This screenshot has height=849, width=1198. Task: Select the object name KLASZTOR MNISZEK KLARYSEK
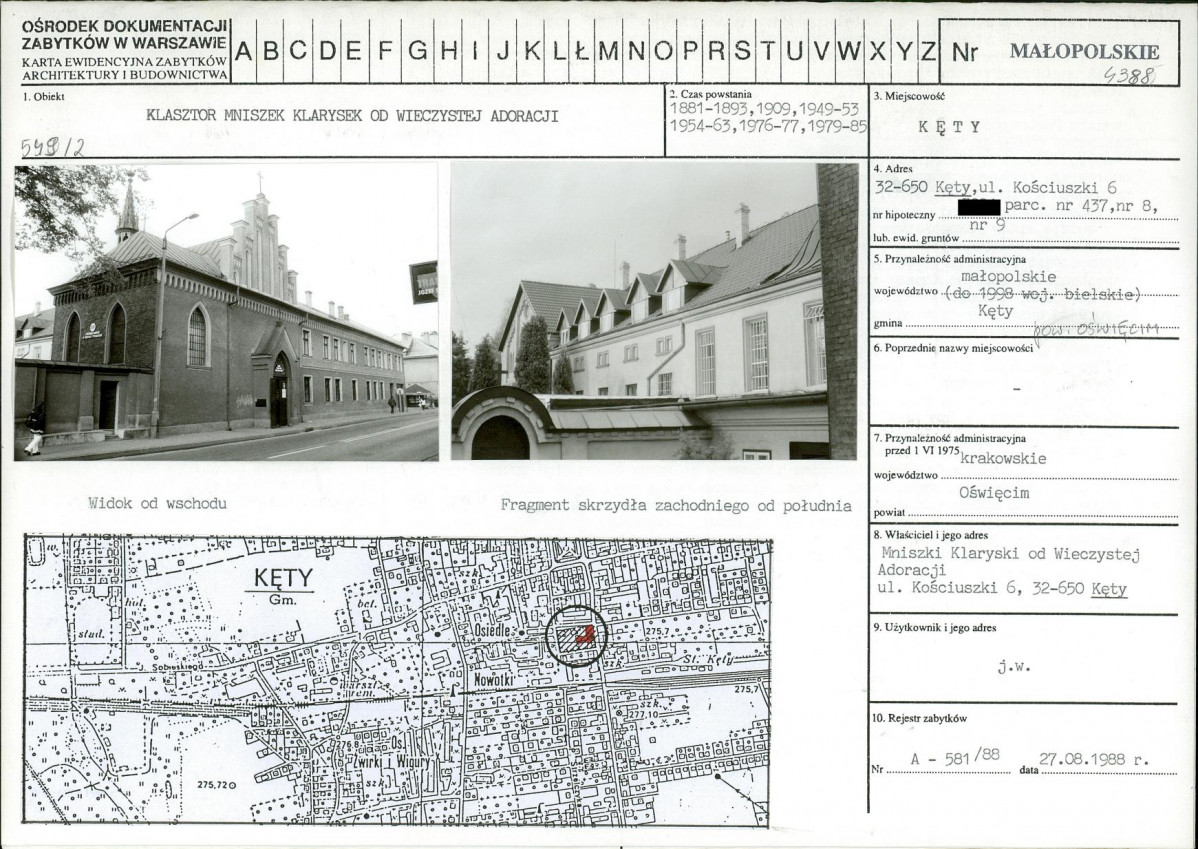click(x=352, y=115)
